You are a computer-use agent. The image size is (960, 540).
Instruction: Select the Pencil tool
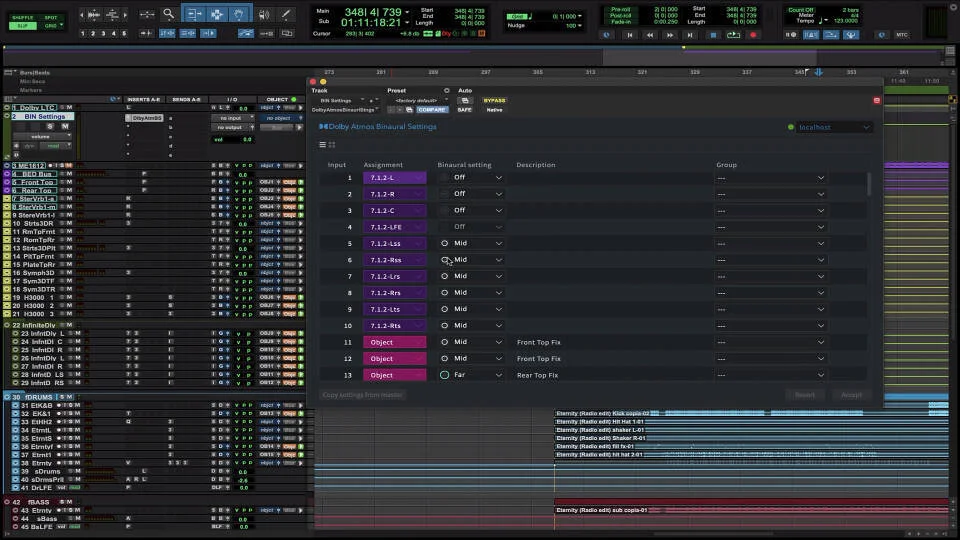point(285,14)
